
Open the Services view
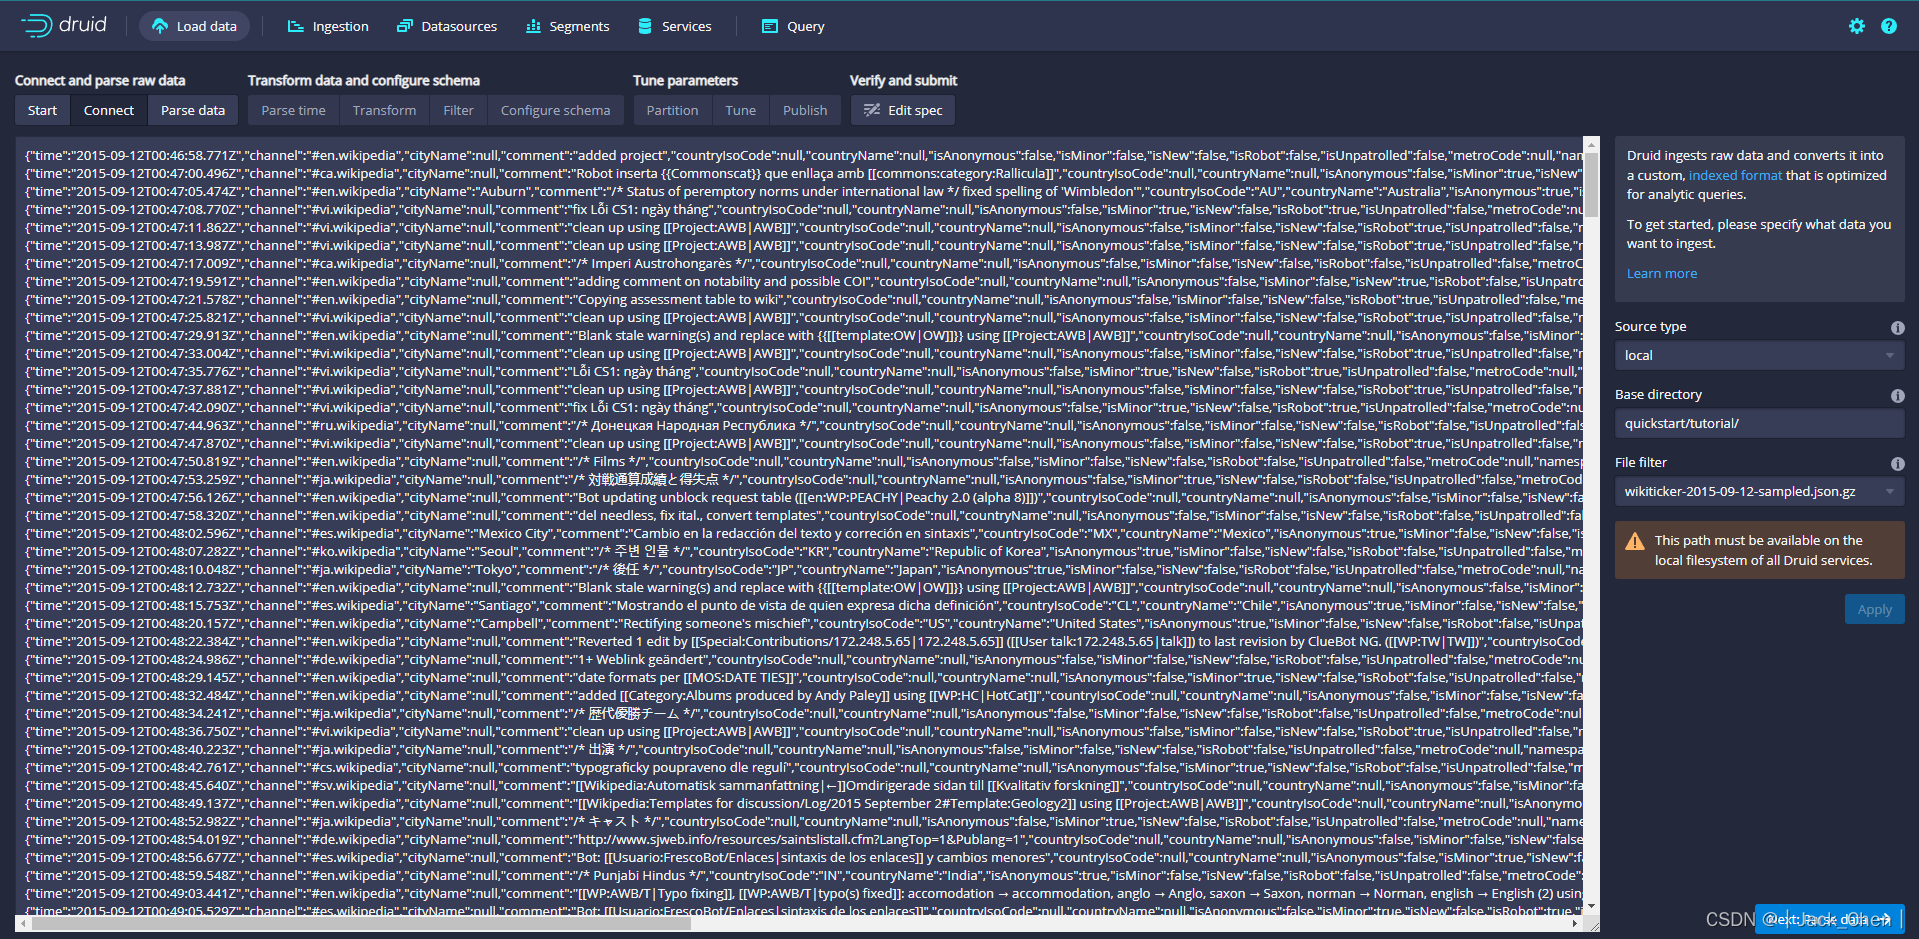[x=675, y=26]
